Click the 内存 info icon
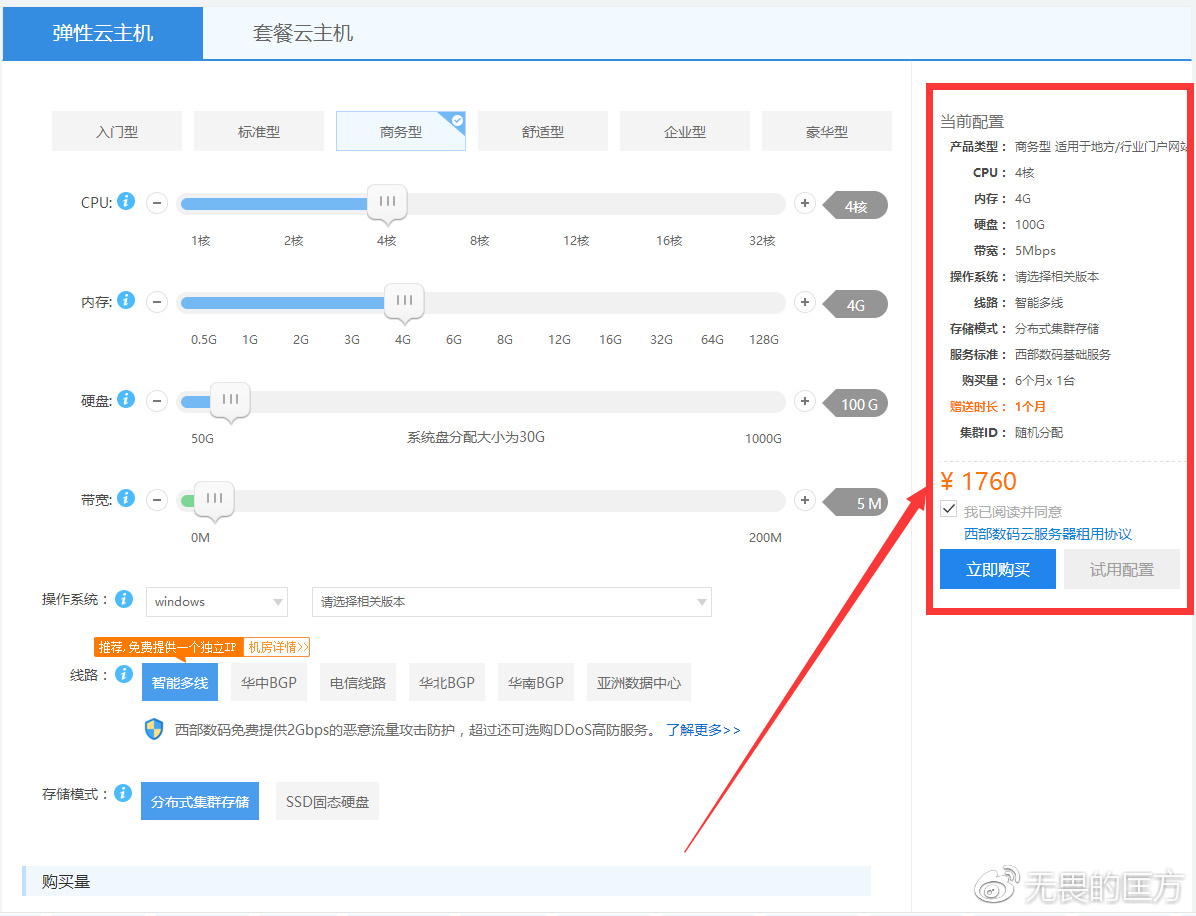1196x916 pixels. coord(126,299)
